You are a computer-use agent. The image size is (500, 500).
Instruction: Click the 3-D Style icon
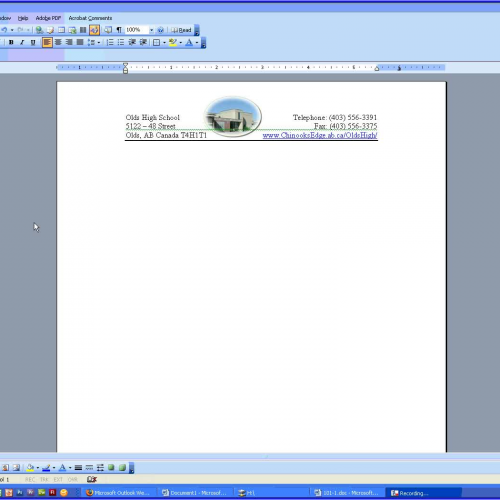click(x=122, y=468)
